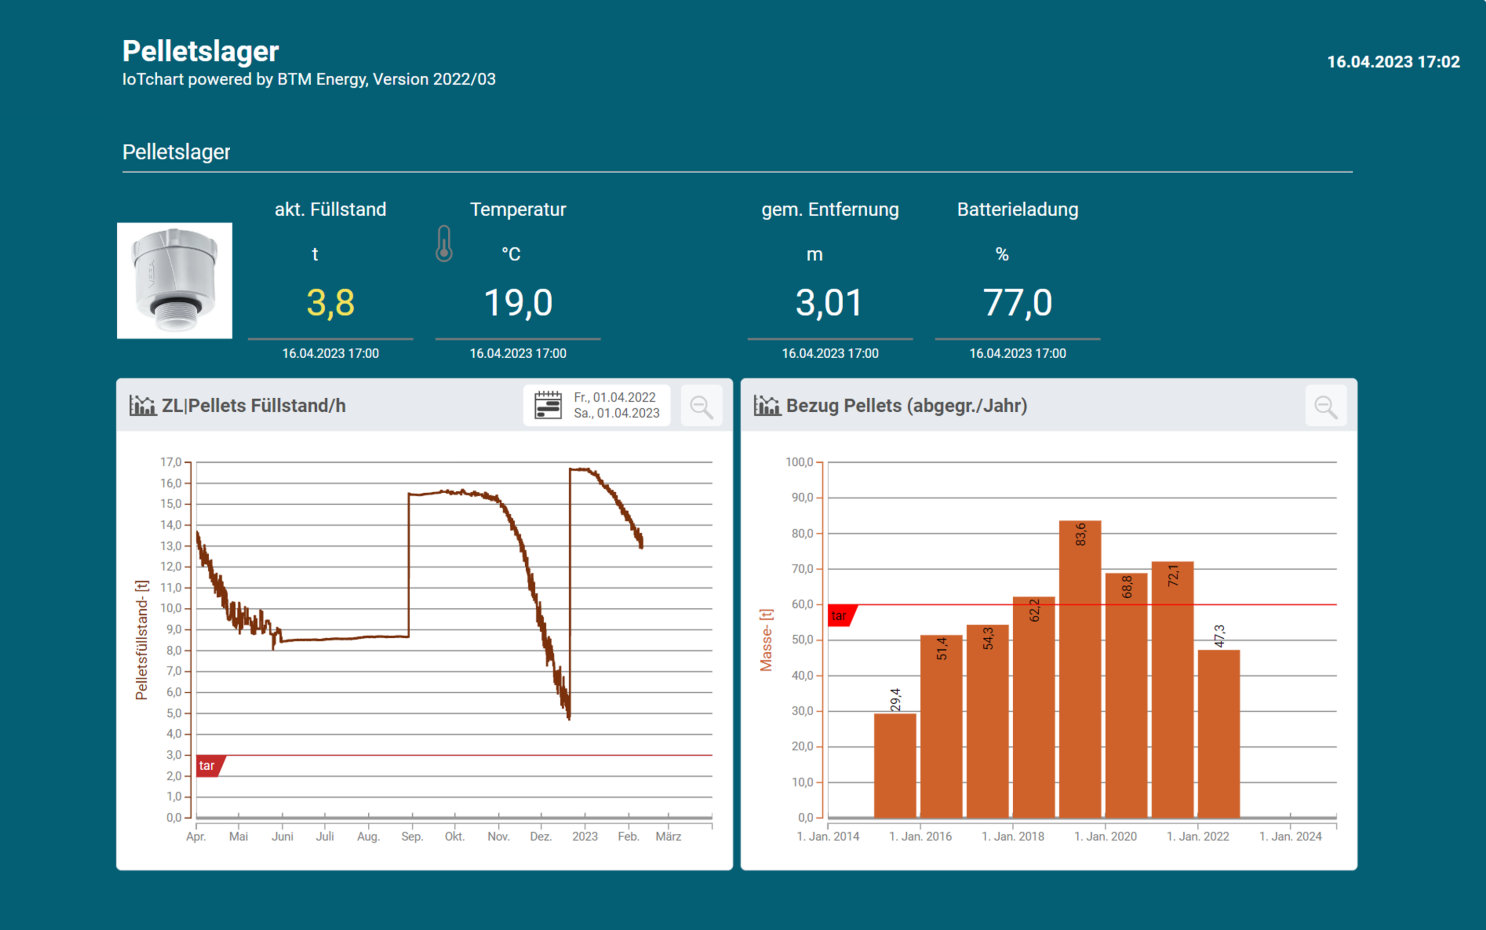
Task: Click the zoom-out magnifier on Füllstand chart
Action: [x=701, y=406]
